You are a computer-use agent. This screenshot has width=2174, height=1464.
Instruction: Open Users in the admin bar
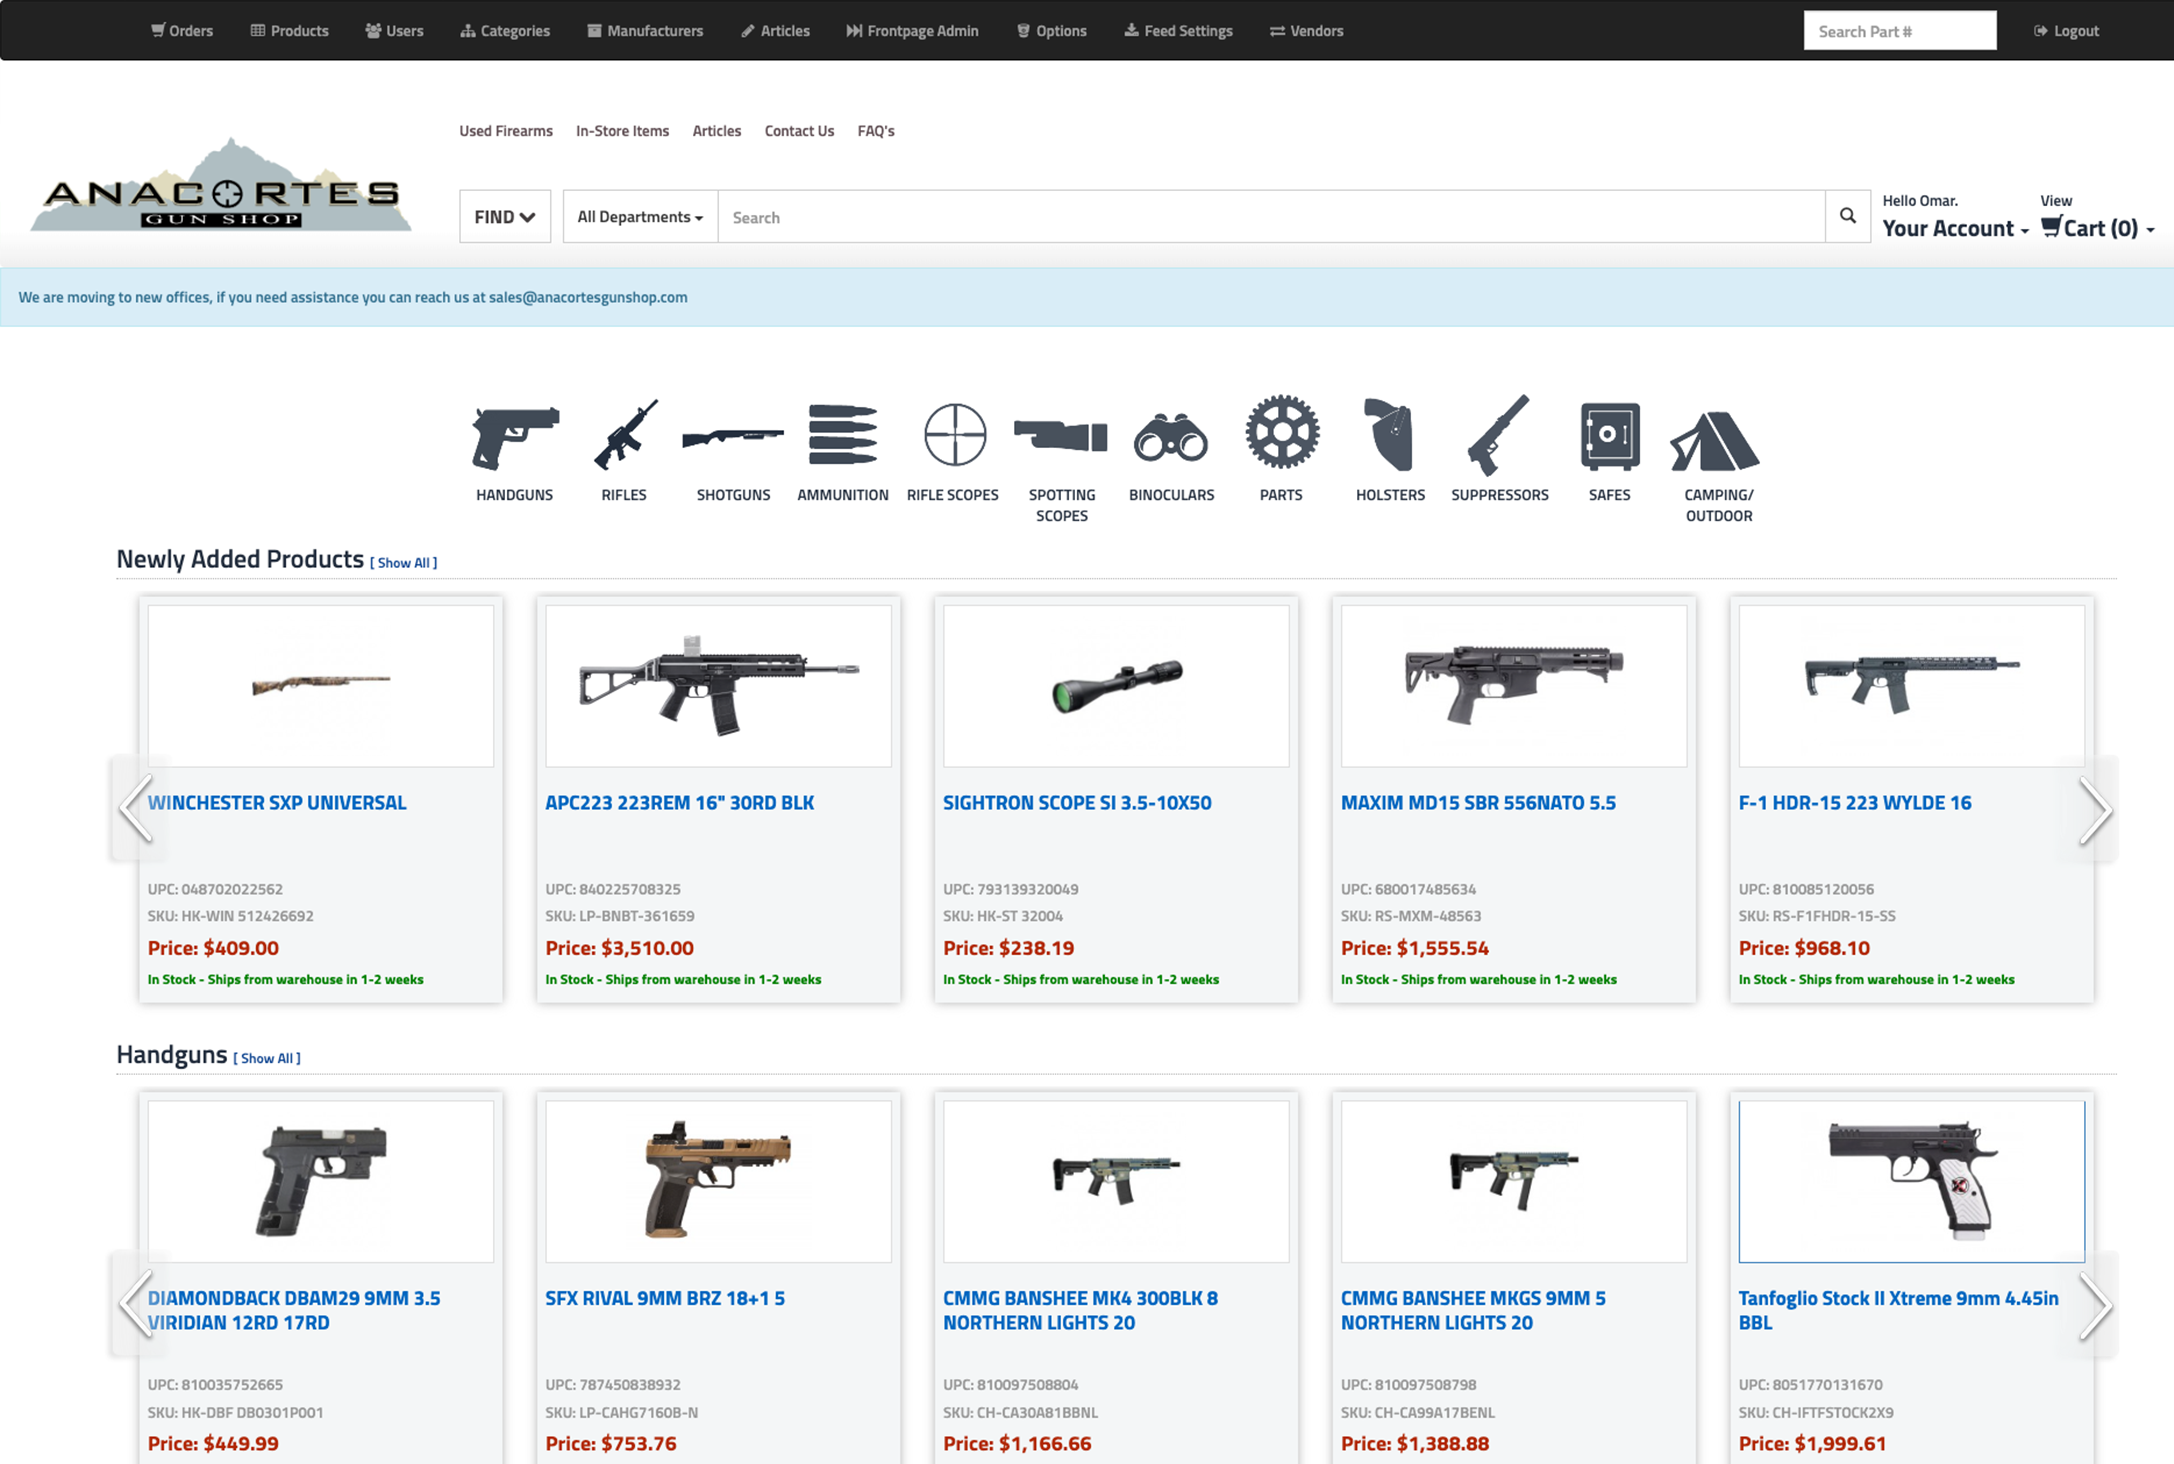tap(394, 31)
